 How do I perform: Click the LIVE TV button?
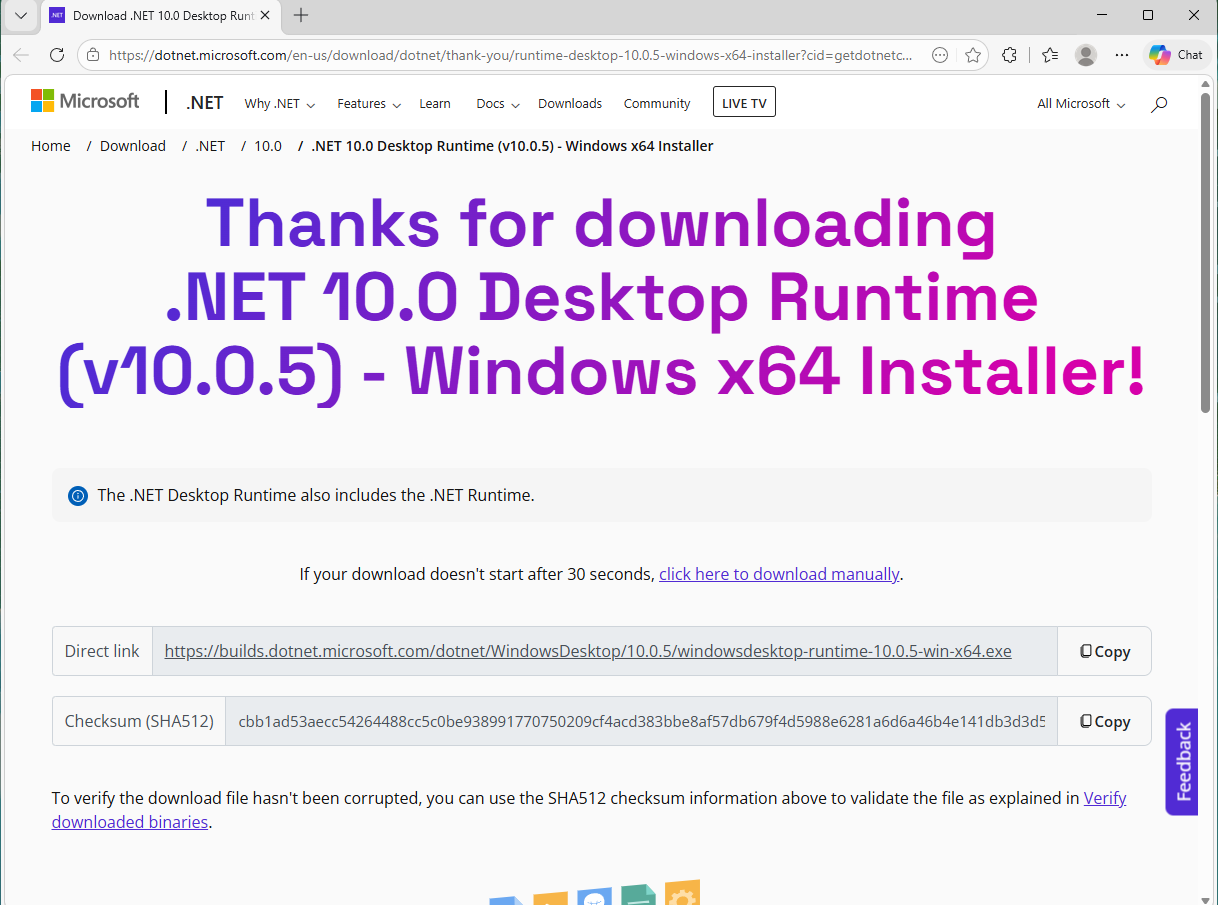pyautogui.click(x=744, y=103)
